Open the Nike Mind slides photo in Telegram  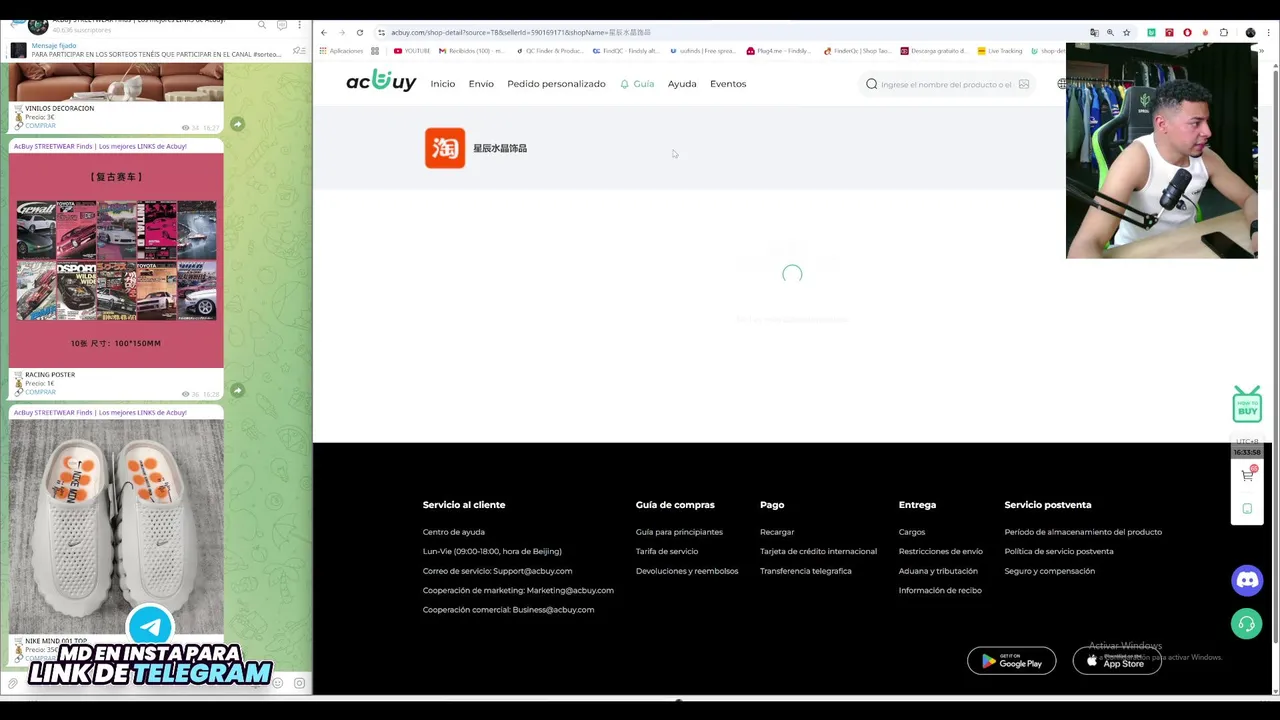click(116, 526)
